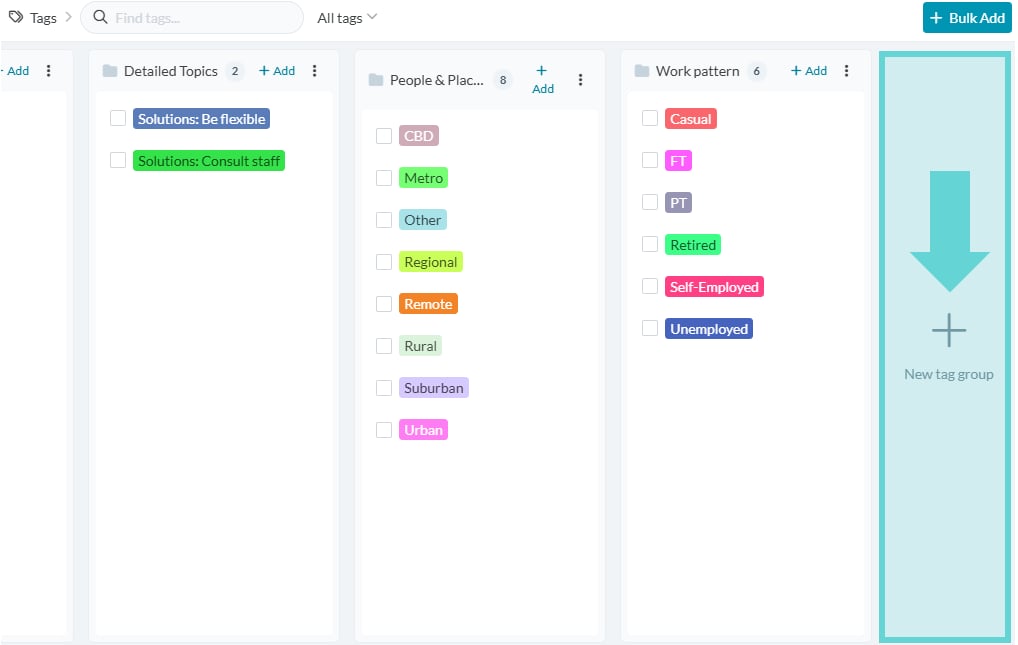The image size is (1018, 645).
Task: Click the People & Plac... group title
Action: (x=436, y=80)
